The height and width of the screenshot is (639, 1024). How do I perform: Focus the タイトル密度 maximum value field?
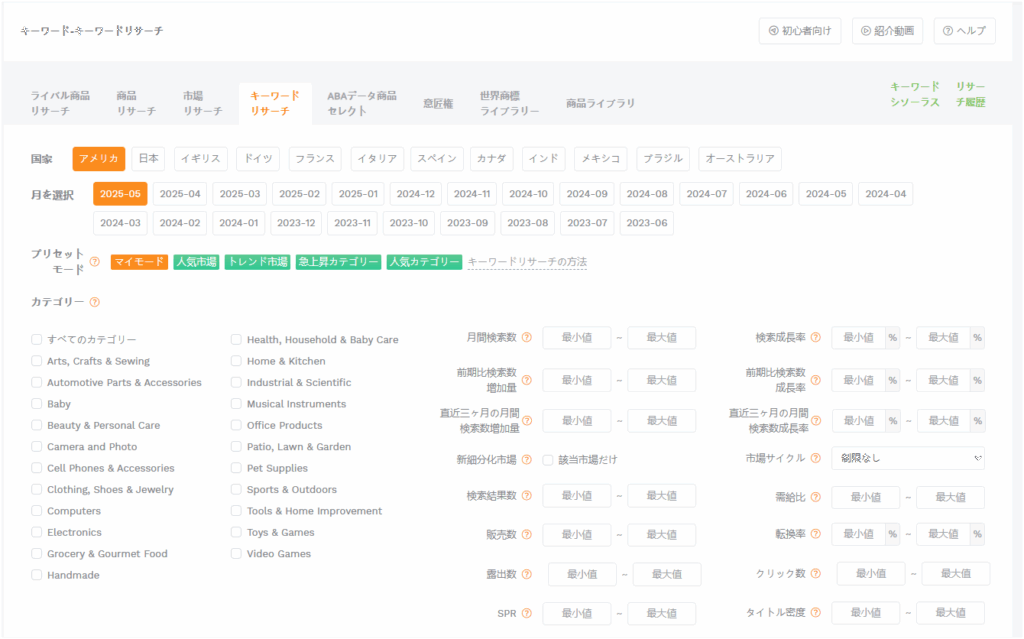pyautogui.click(x=950, y=613)
